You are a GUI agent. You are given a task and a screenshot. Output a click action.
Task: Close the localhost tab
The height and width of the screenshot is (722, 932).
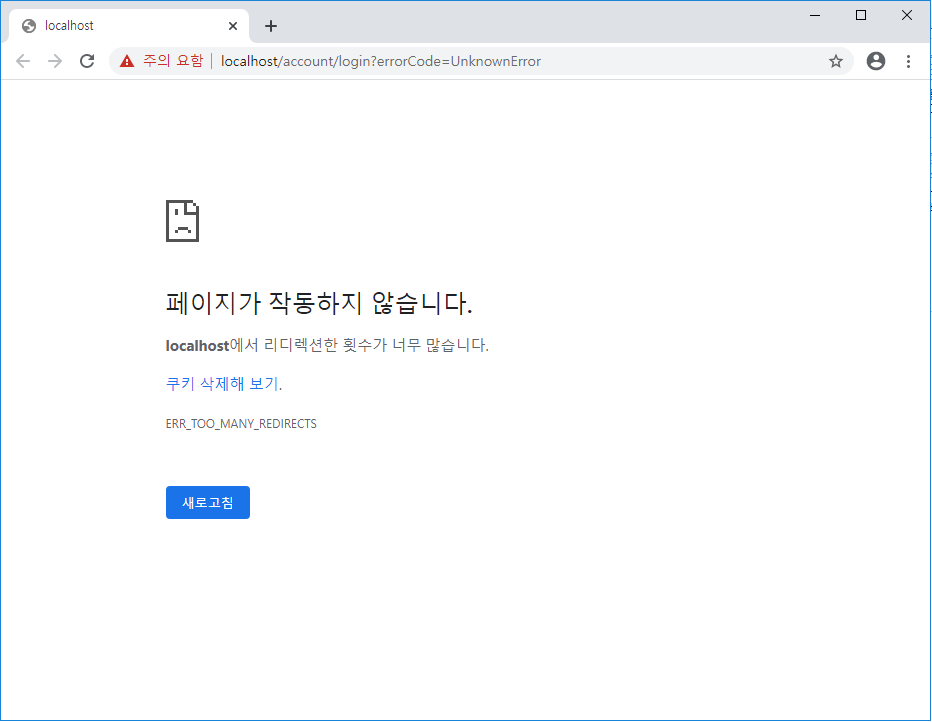233,26
